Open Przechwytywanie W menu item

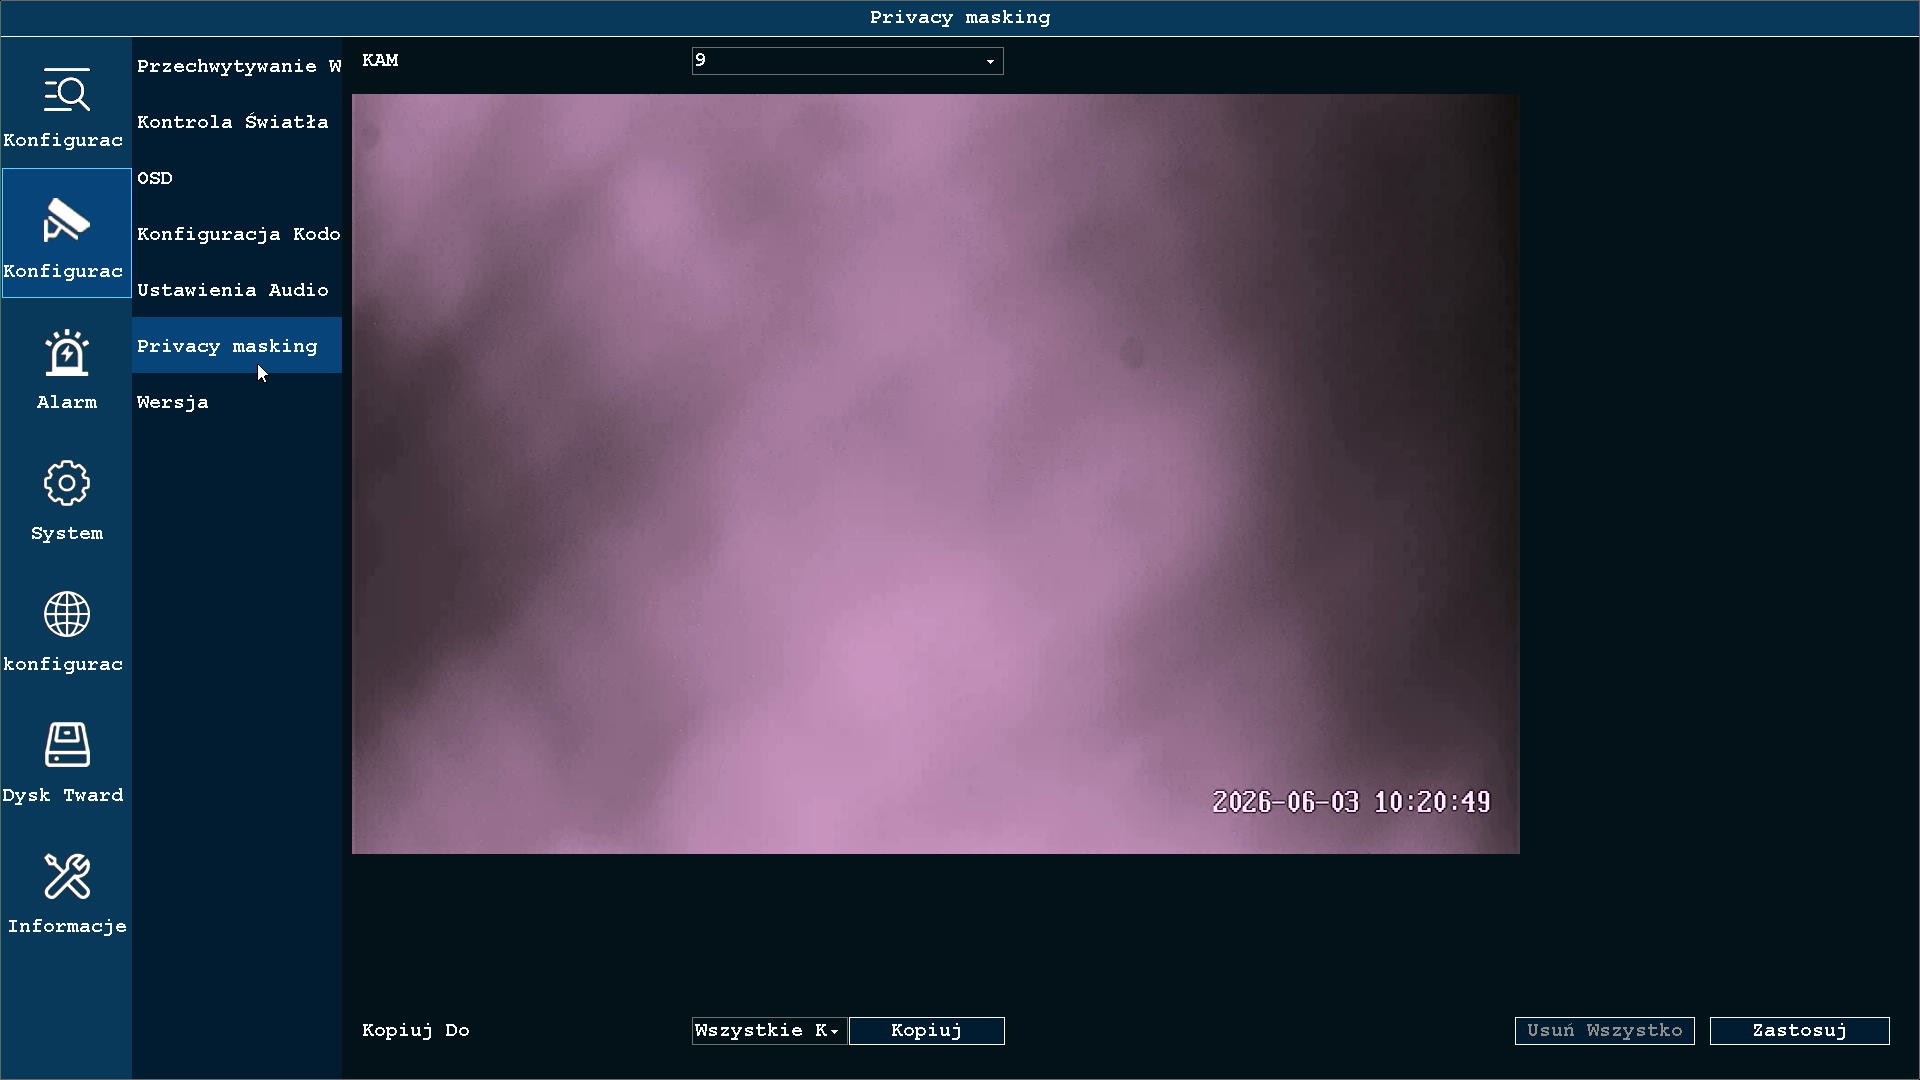pyautogui.click(x=237, y=66)
